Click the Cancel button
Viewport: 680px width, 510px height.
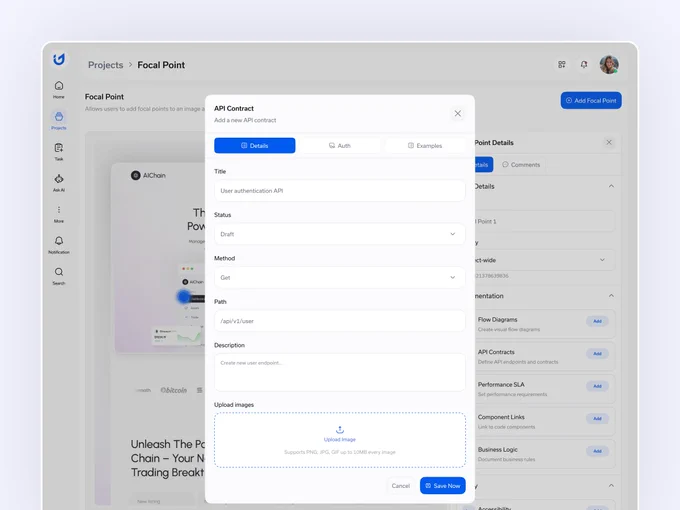400,486
